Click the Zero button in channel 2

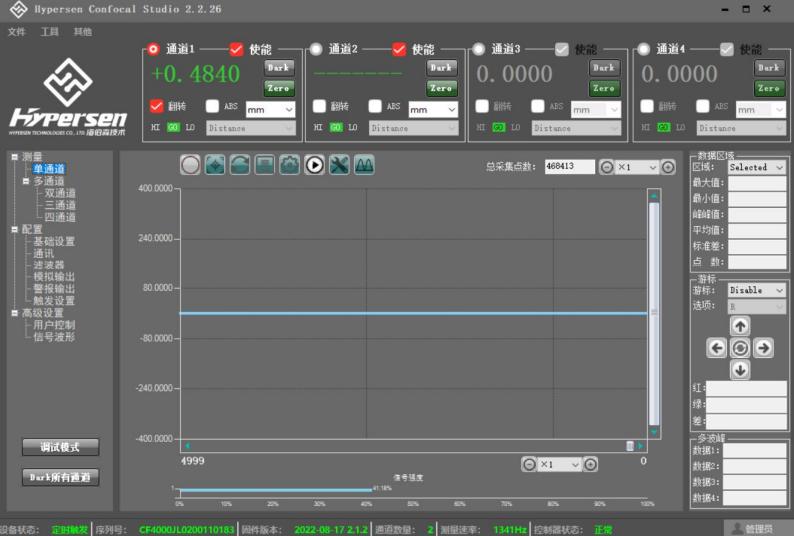pos(442,88)
